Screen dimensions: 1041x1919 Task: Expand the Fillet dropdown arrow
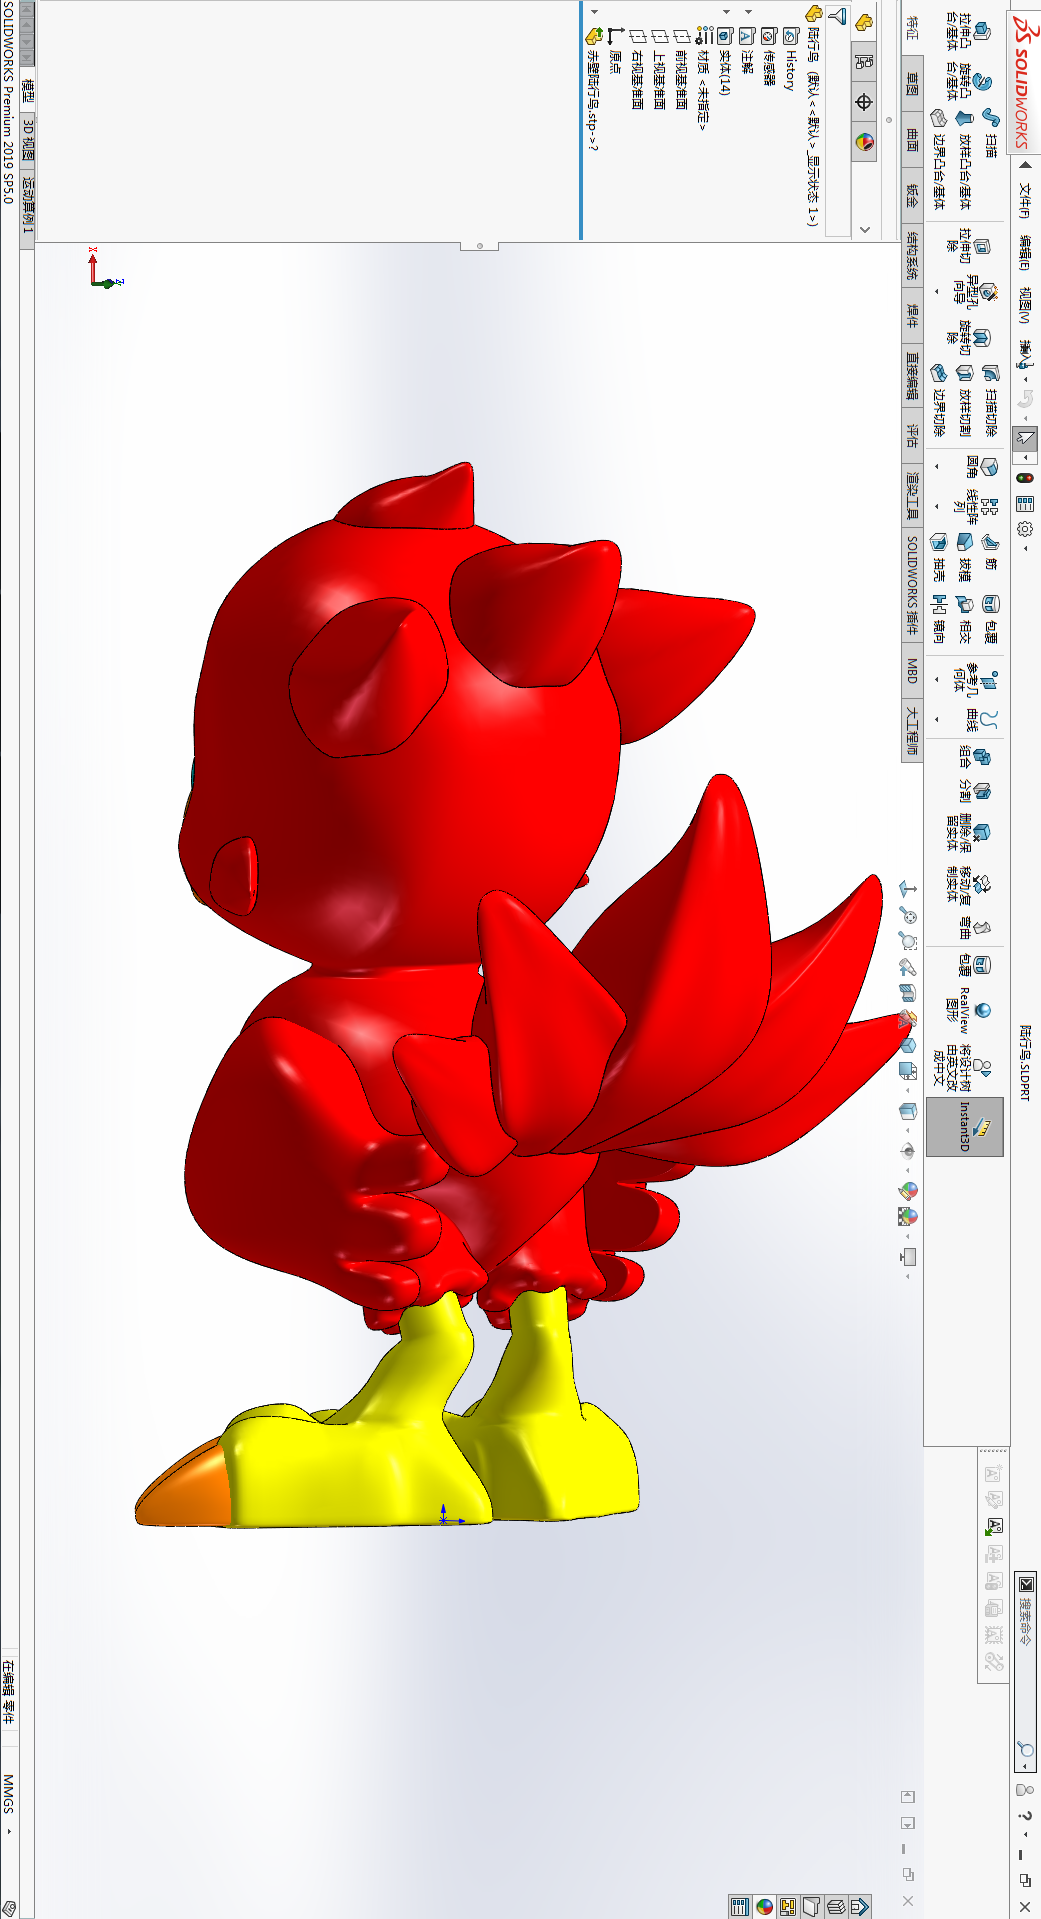coord(937,467)
